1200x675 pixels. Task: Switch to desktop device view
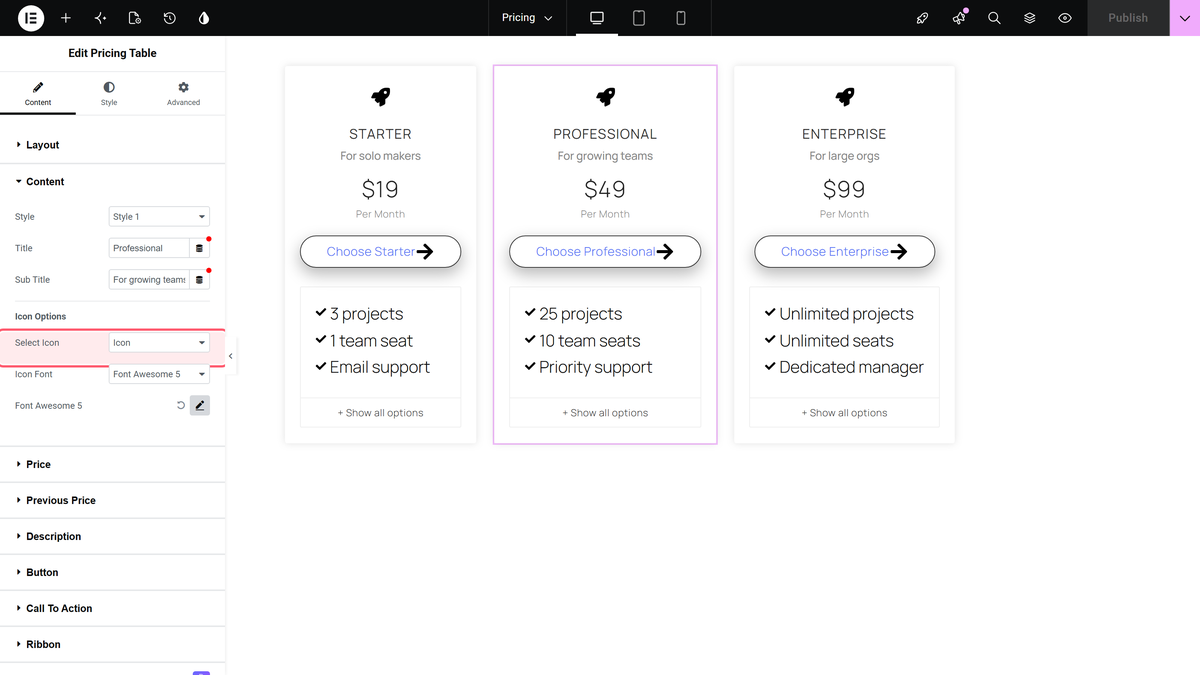(x=597, y=18)
